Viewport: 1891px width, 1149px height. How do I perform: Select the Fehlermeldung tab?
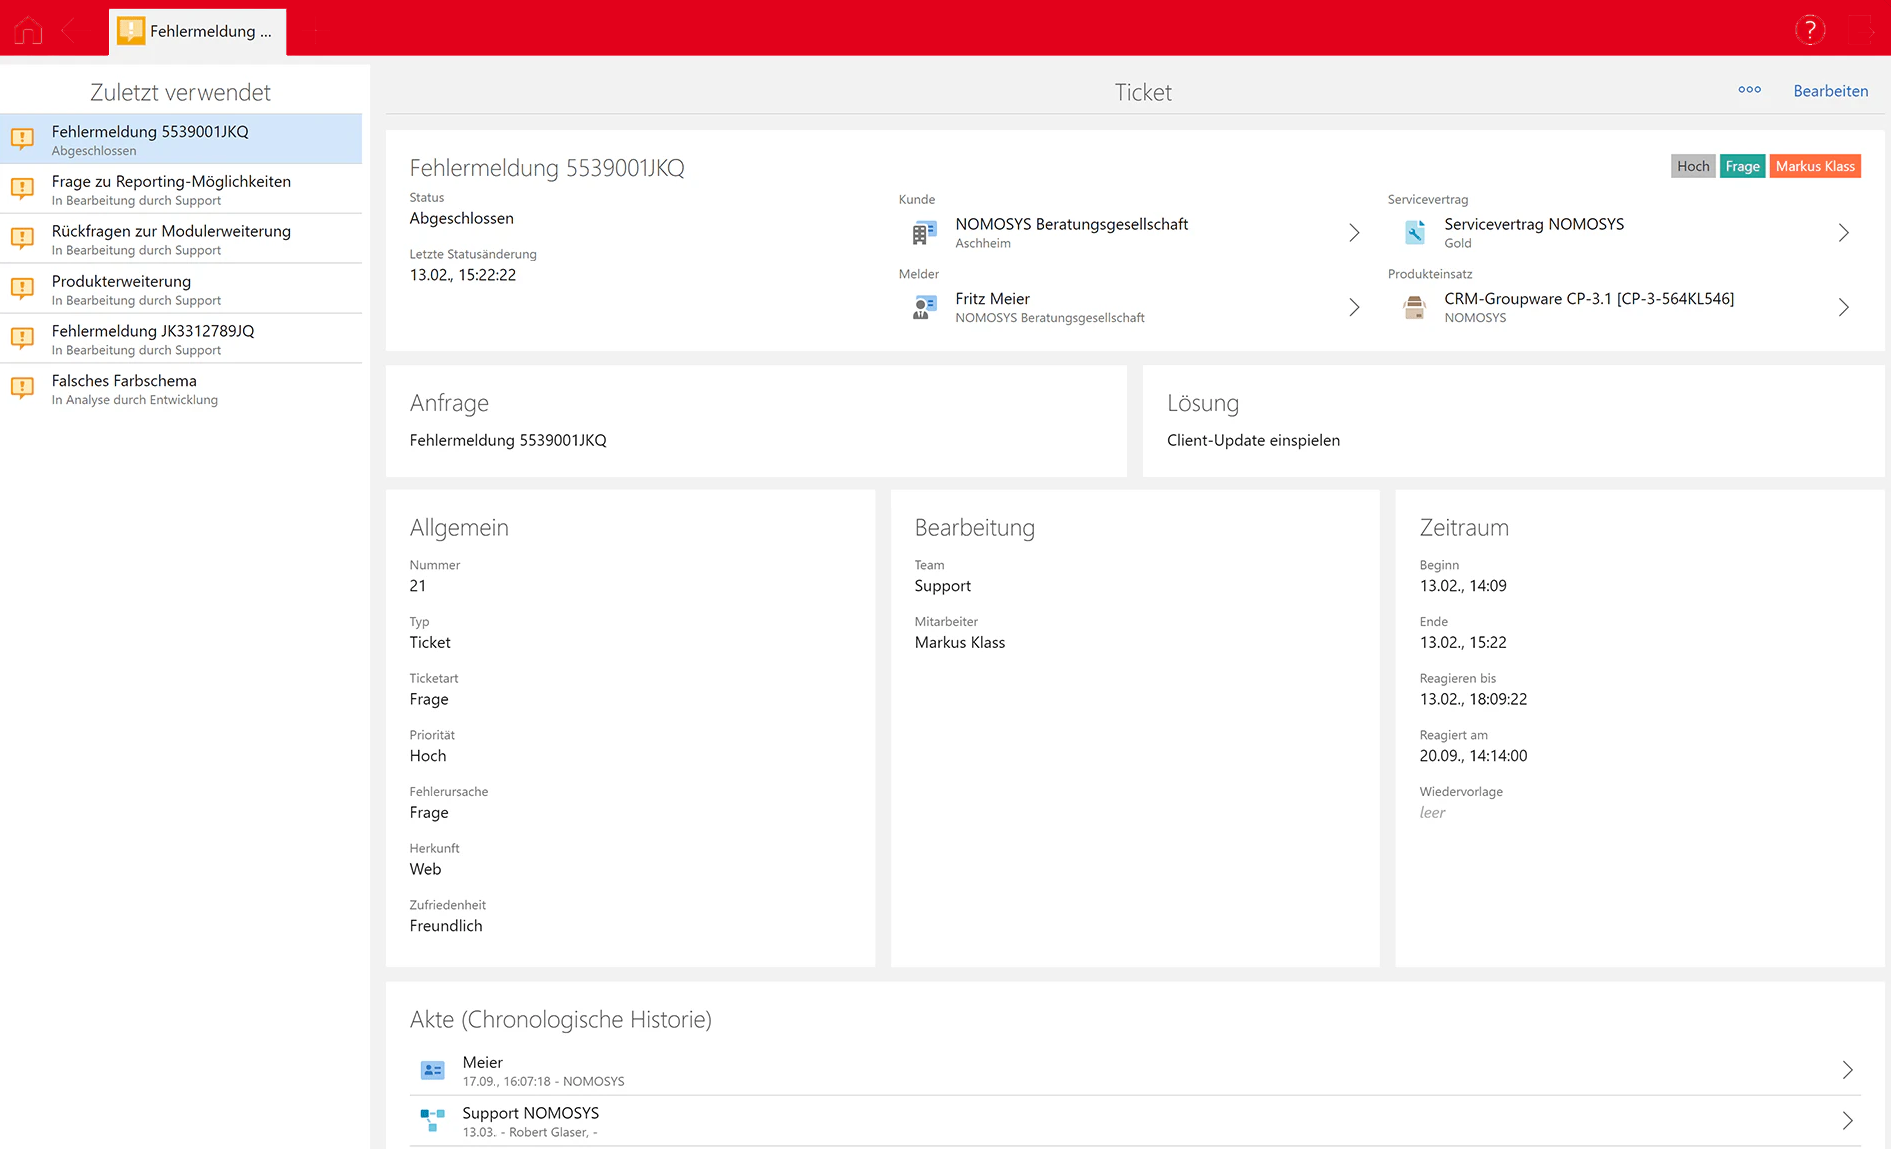tap(197, 31)
